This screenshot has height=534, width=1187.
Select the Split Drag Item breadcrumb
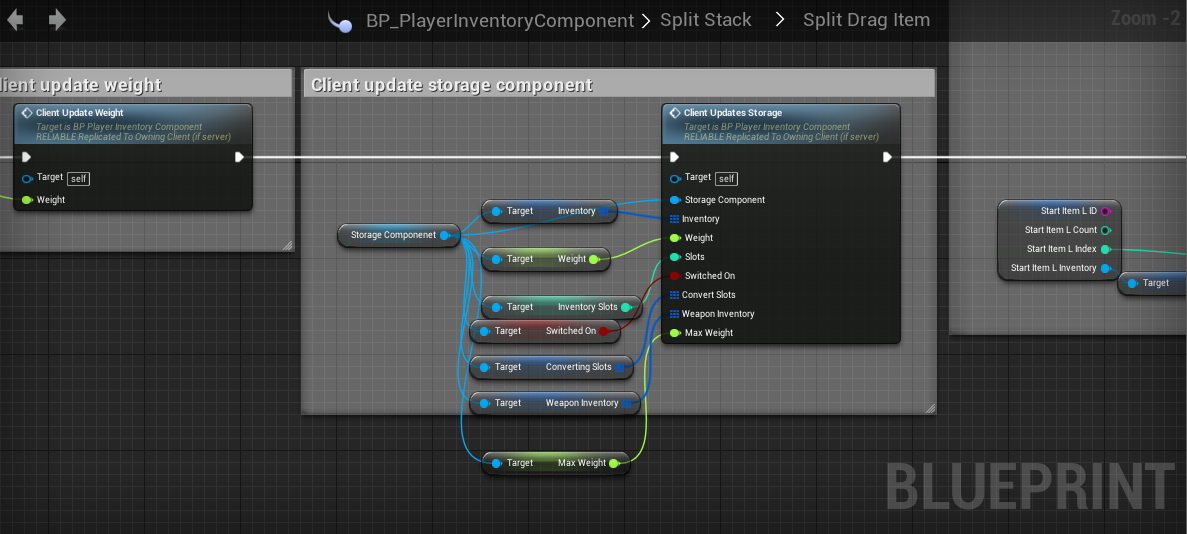[x=866, y=20]
